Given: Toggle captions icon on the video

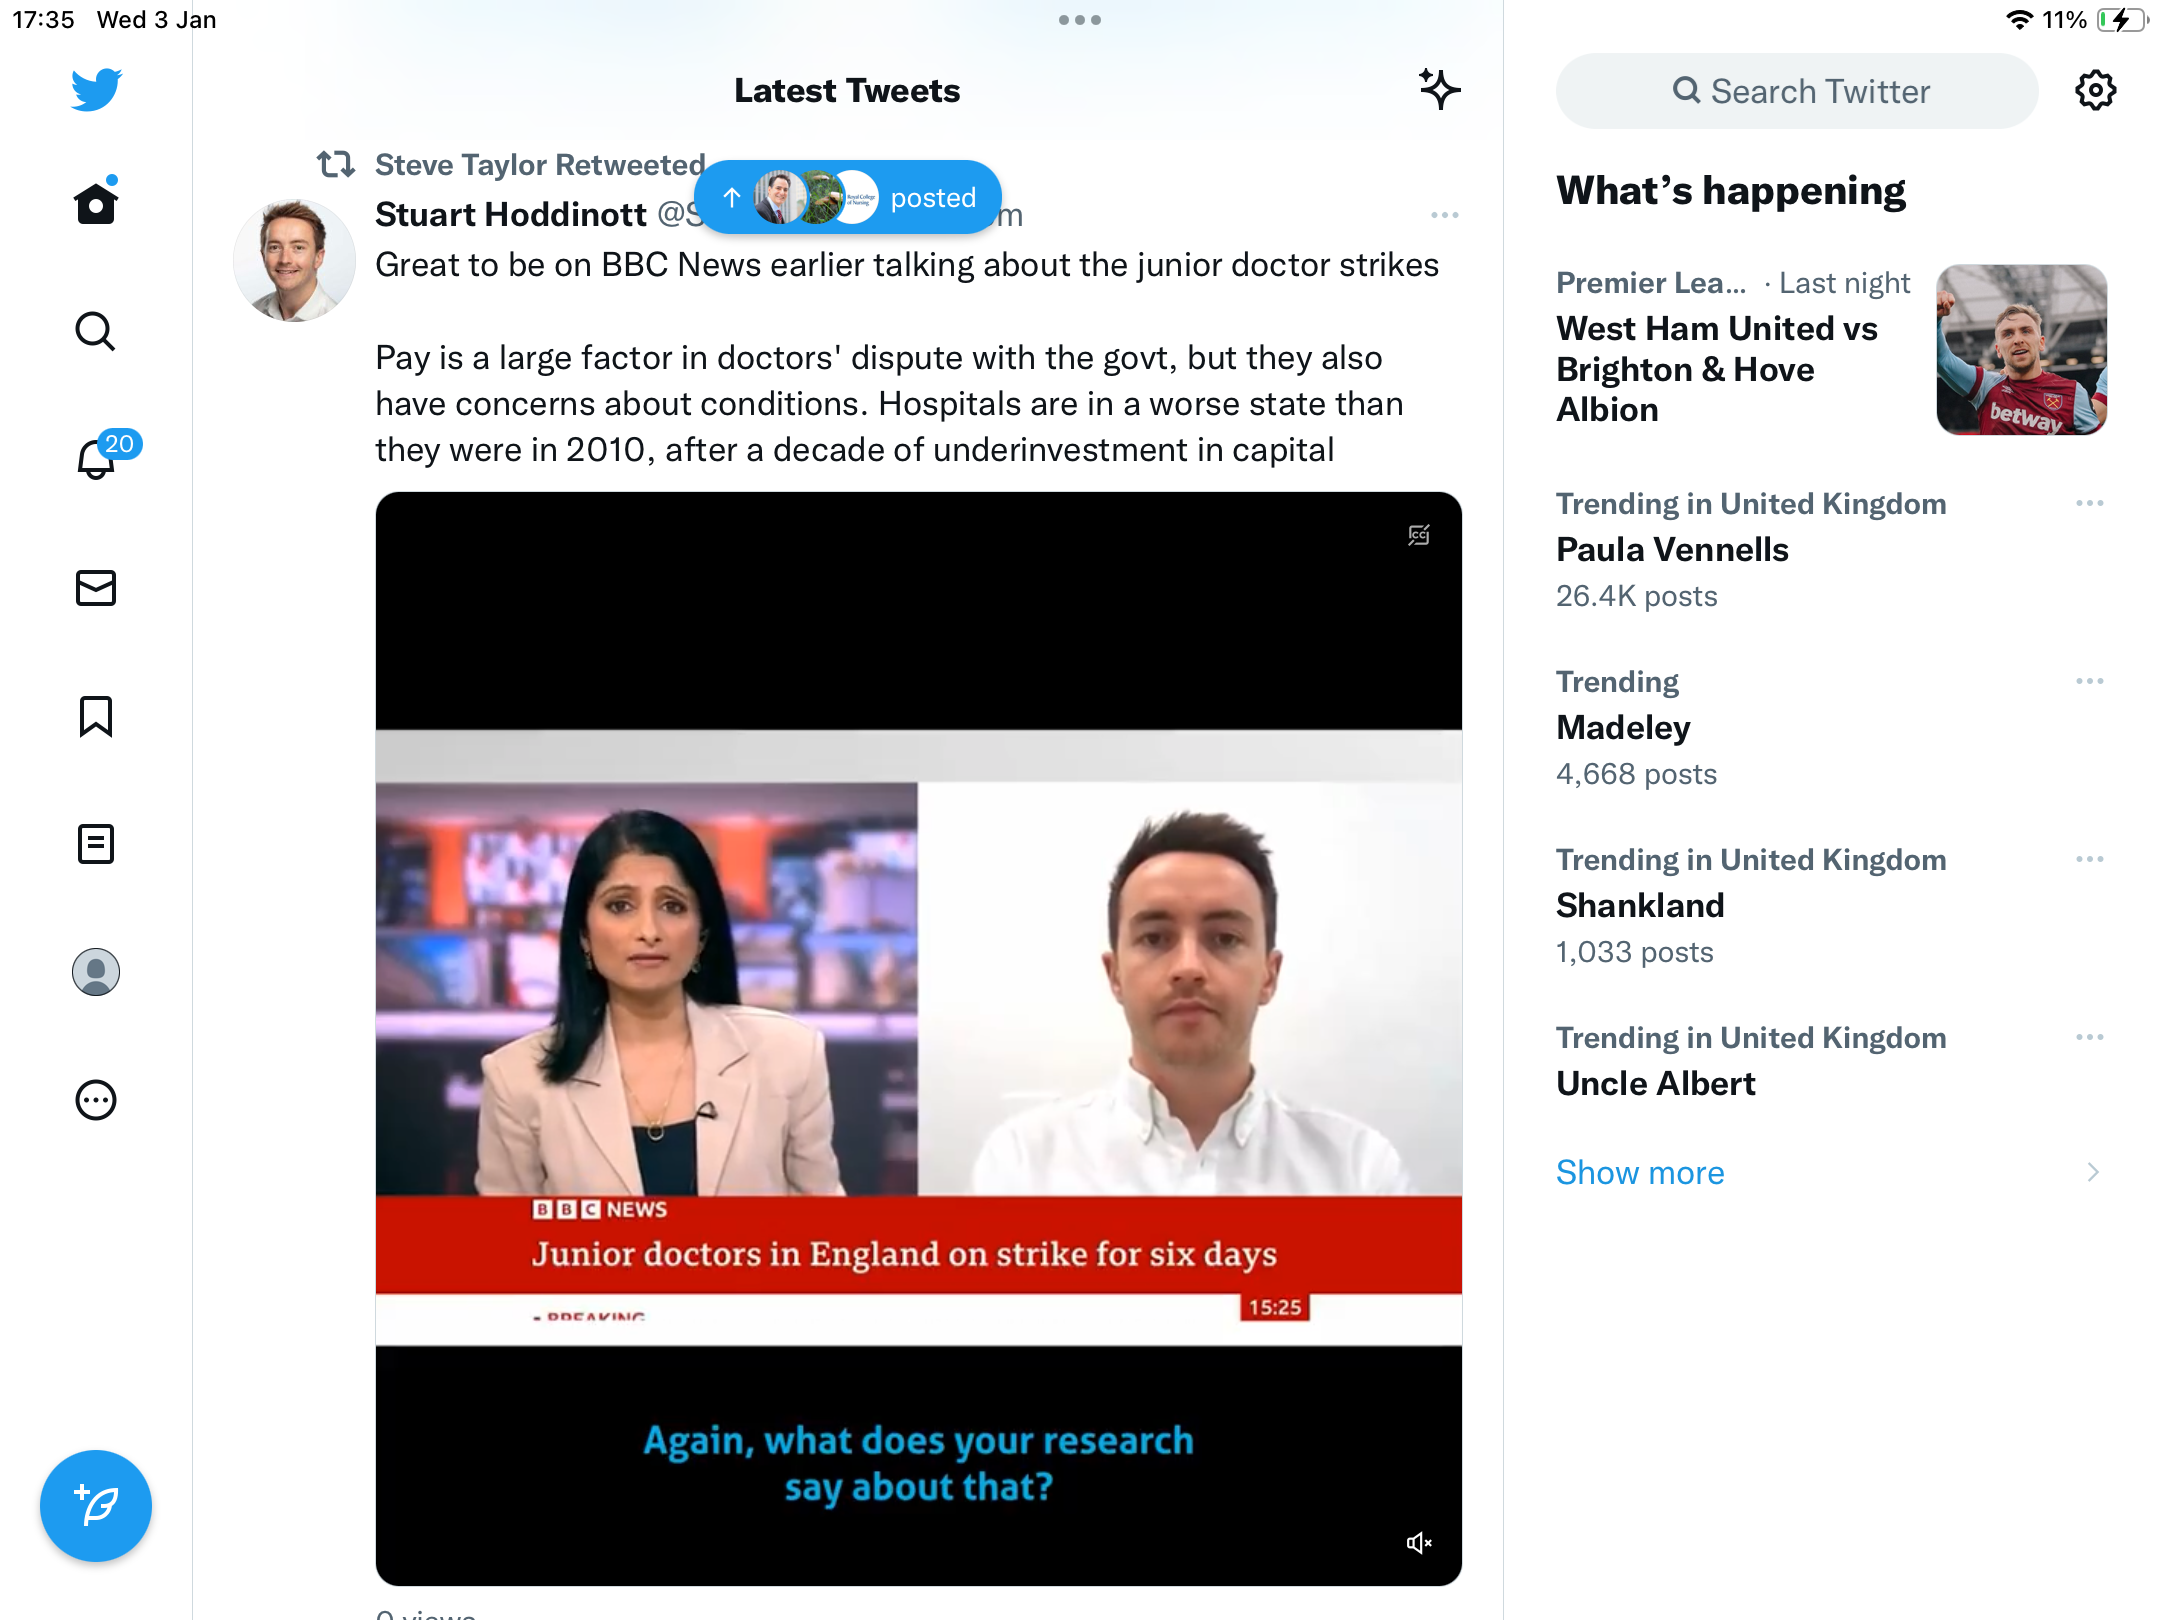Looking at the screenshot, I should click(x=1418, y=535).
